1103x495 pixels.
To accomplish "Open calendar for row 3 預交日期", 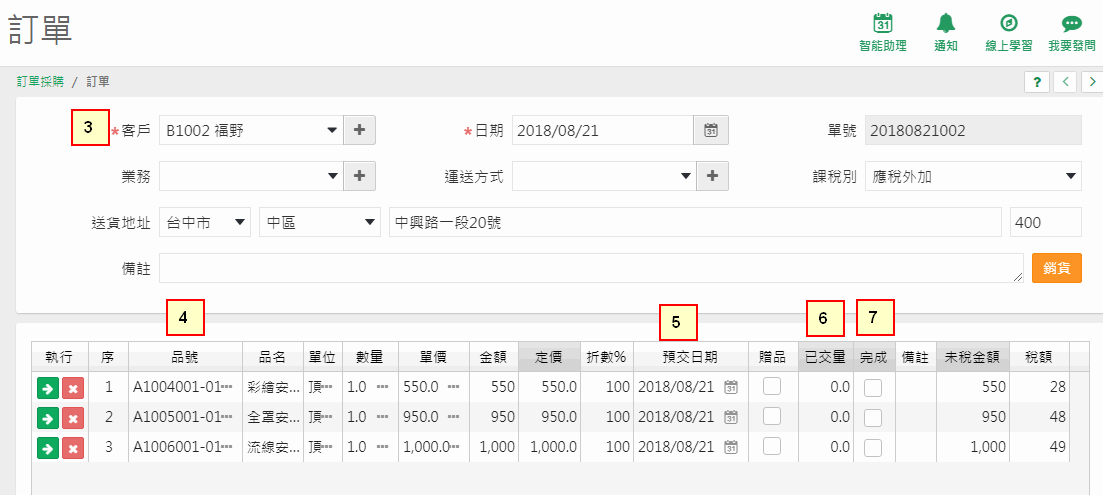I will (x=731, y=446).
